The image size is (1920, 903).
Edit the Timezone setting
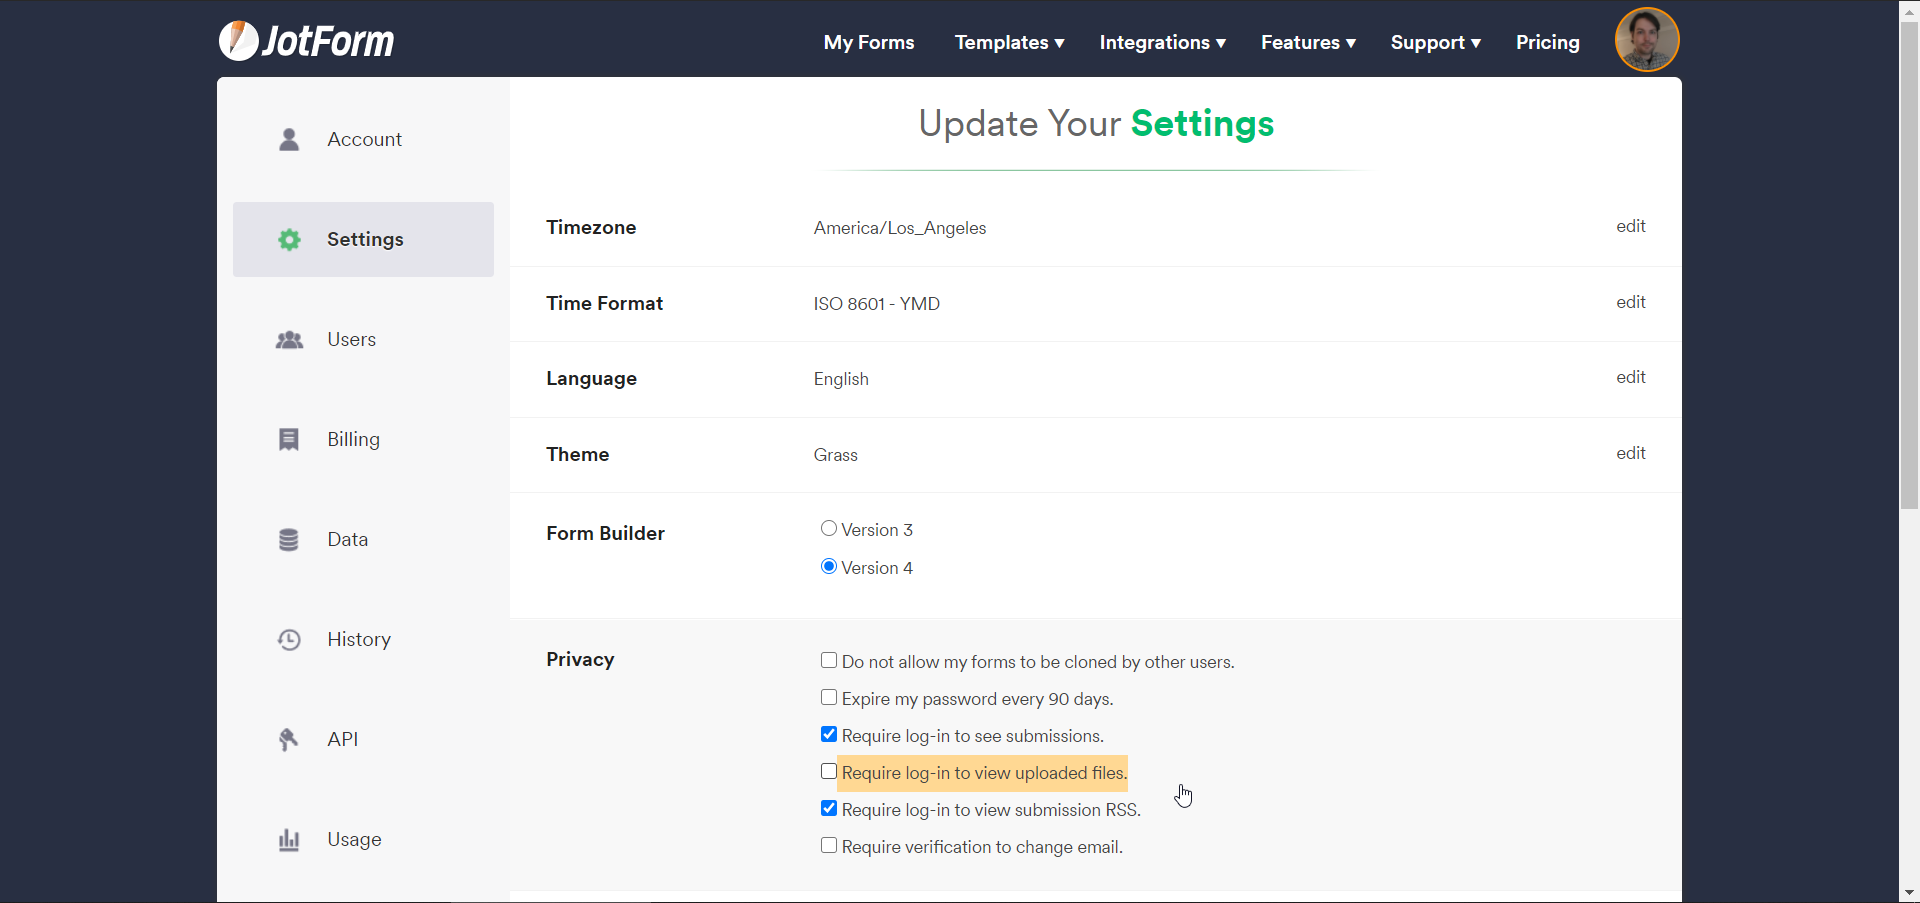(x=1630, y=226)
